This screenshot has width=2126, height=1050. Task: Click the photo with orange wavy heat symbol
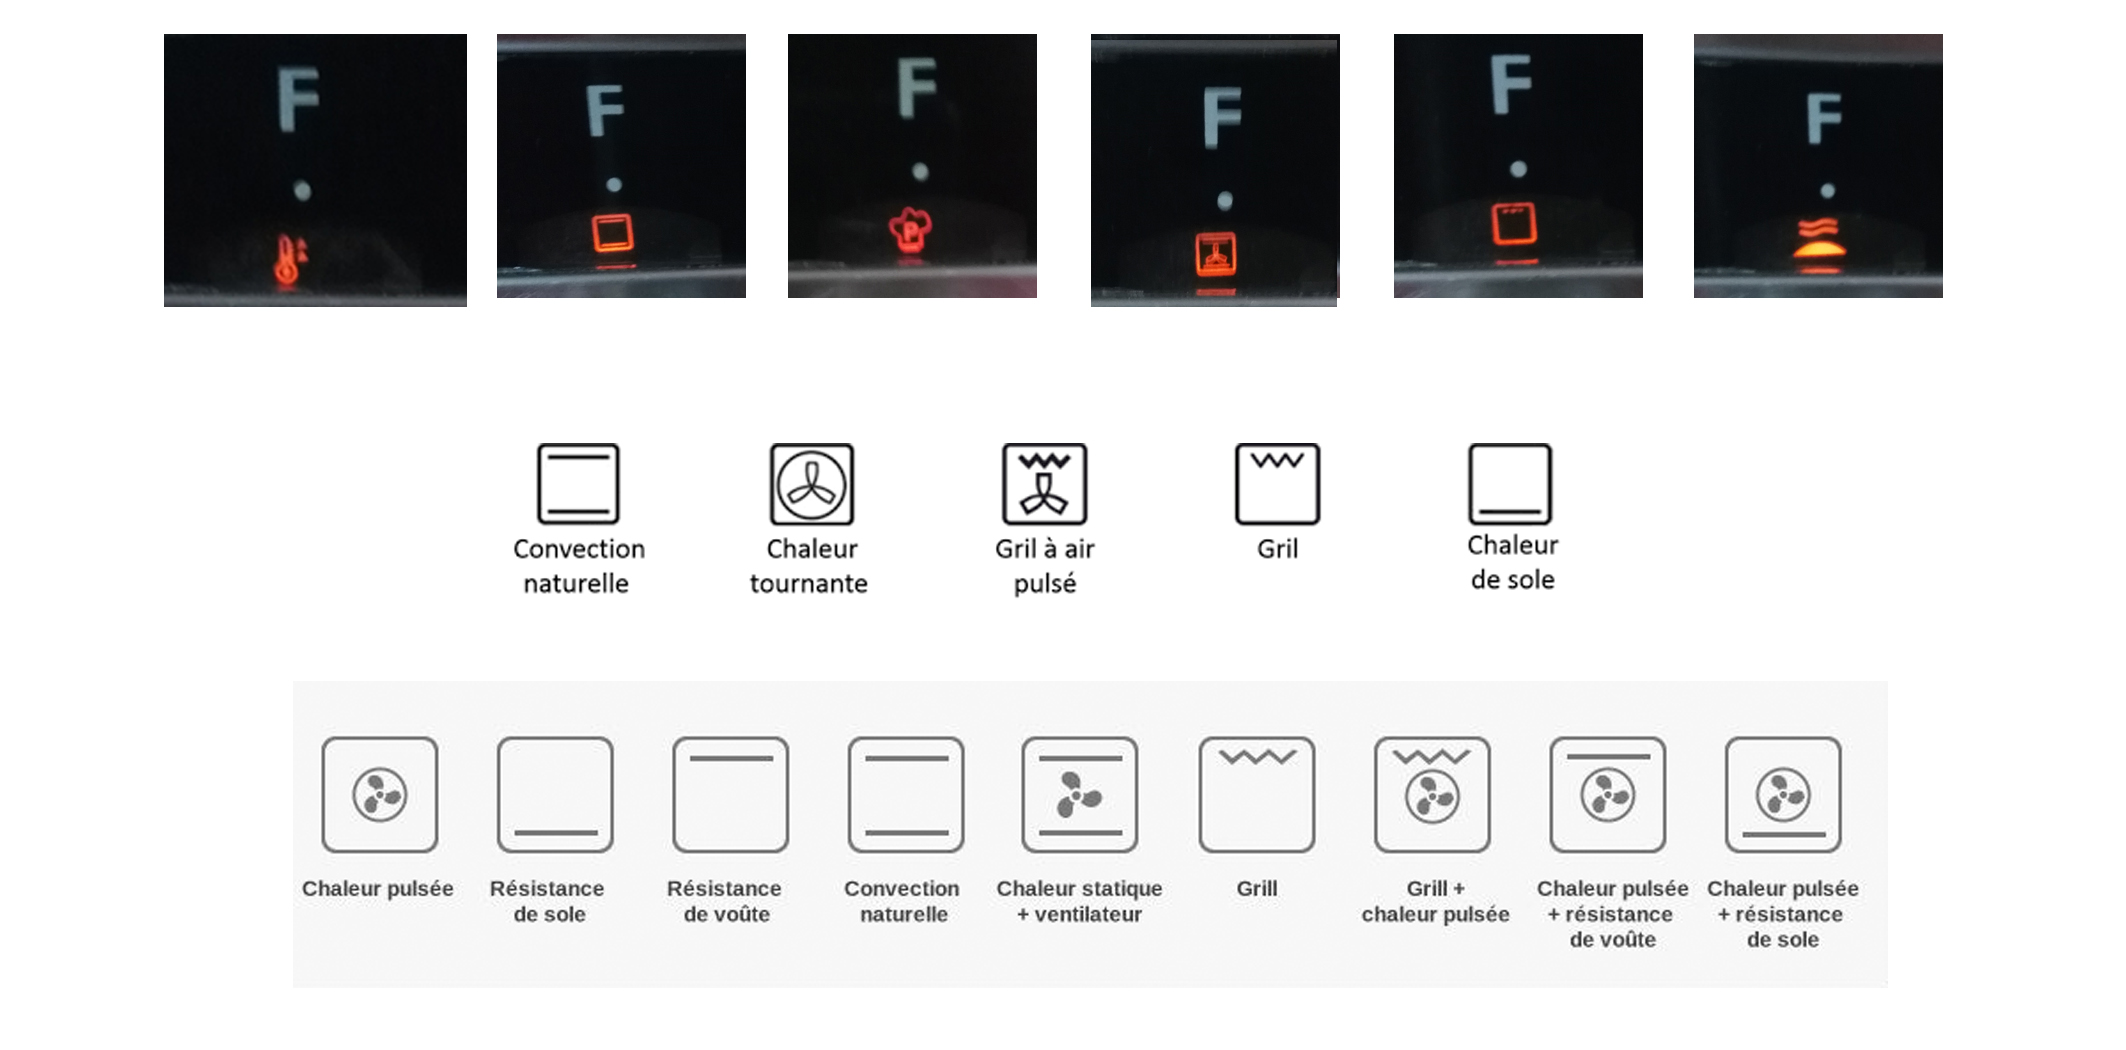coord(1818,166)
